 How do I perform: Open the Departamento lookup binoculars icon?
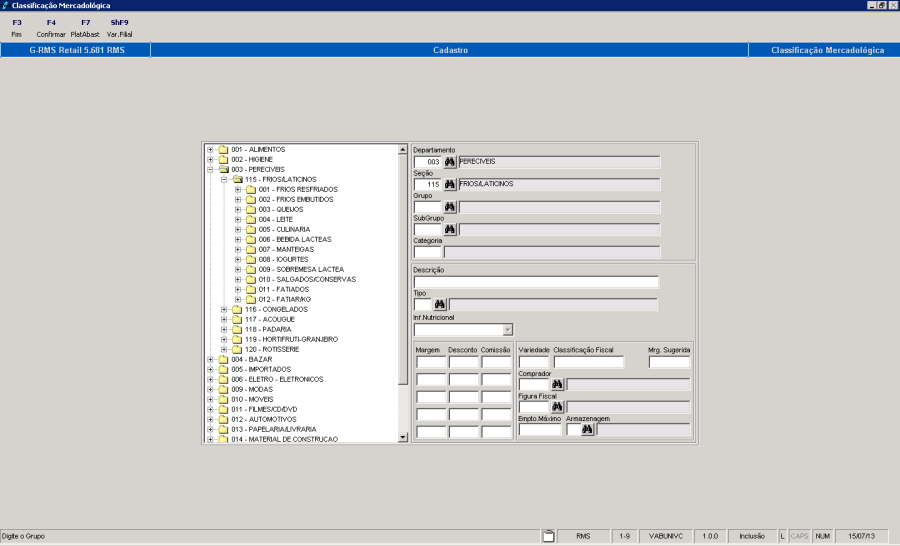click(449, 162)
